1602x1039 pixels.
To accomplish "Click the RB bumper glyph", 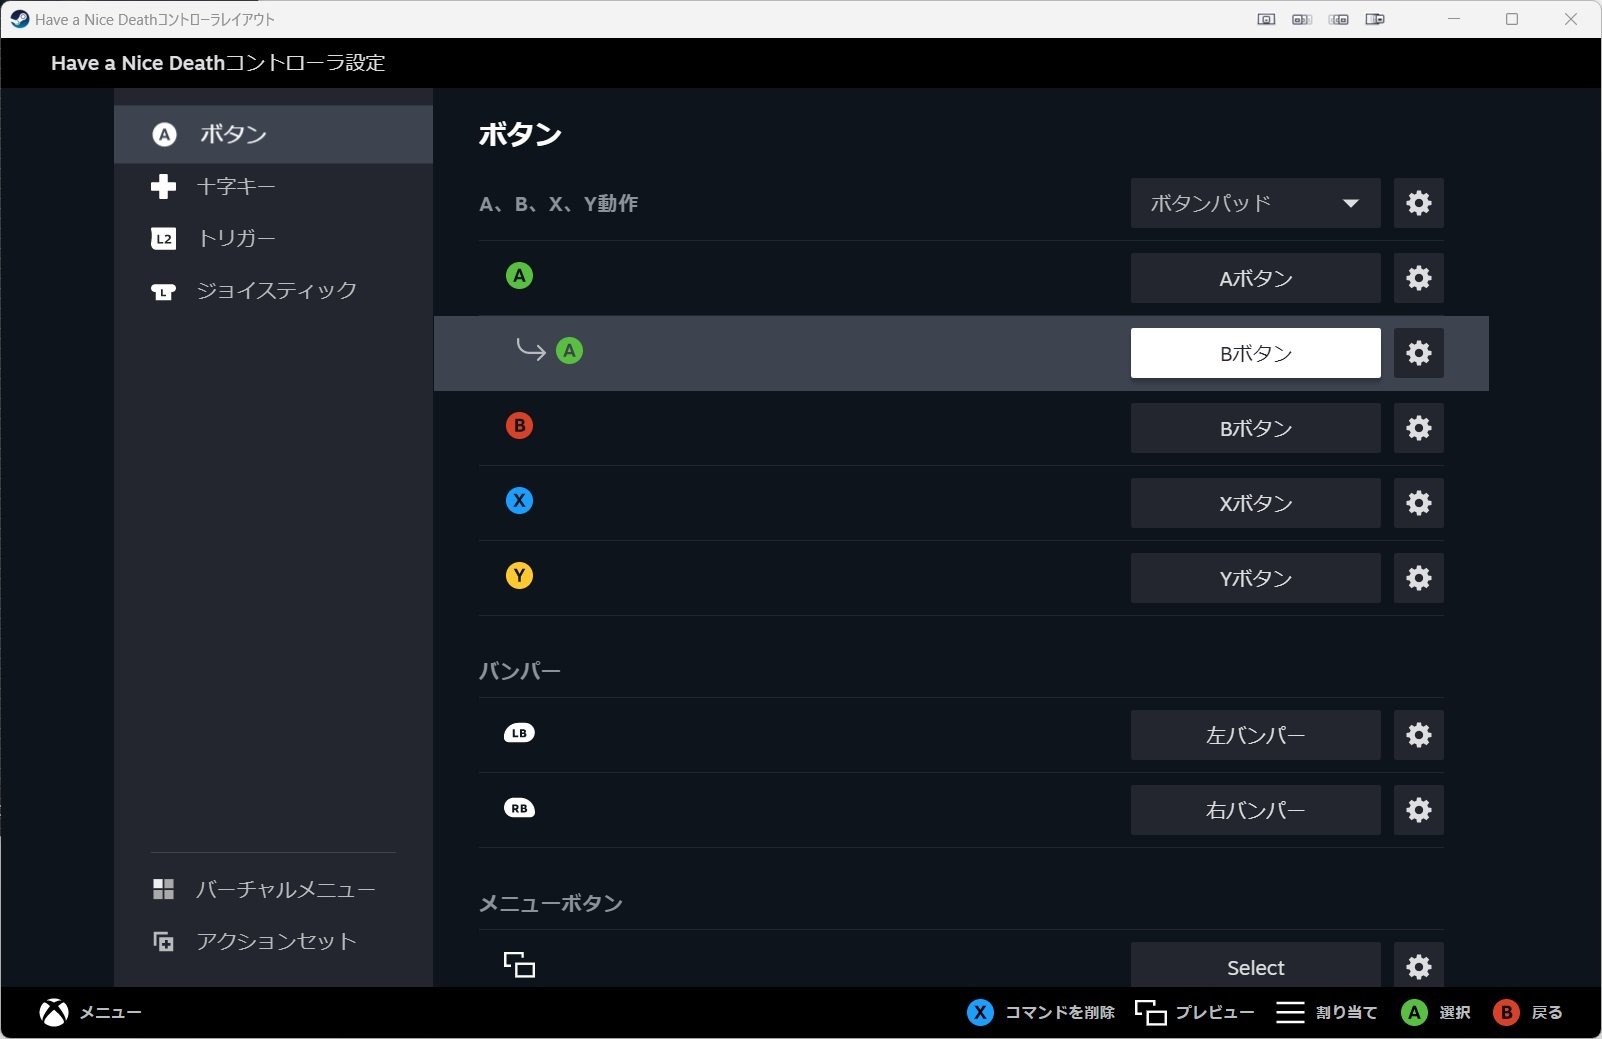I will point(519,808).
